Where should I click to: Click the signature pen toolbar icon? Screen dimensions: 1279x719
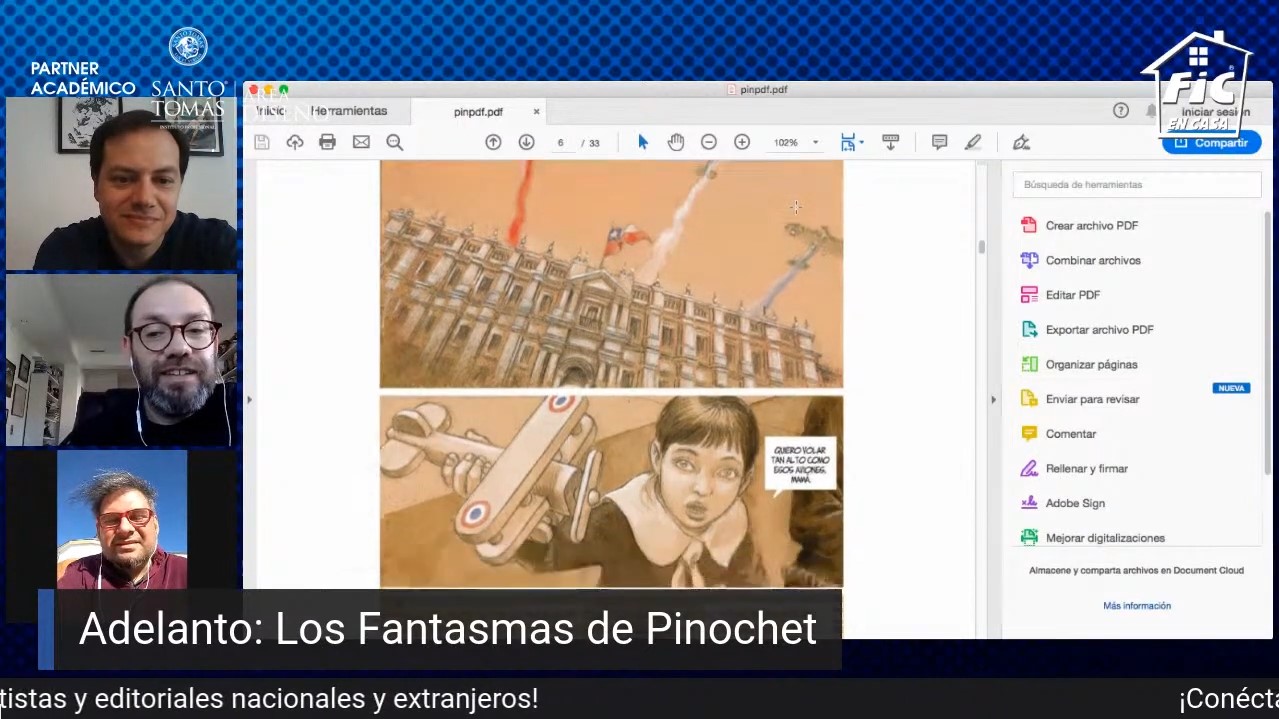click(1021, 142)
